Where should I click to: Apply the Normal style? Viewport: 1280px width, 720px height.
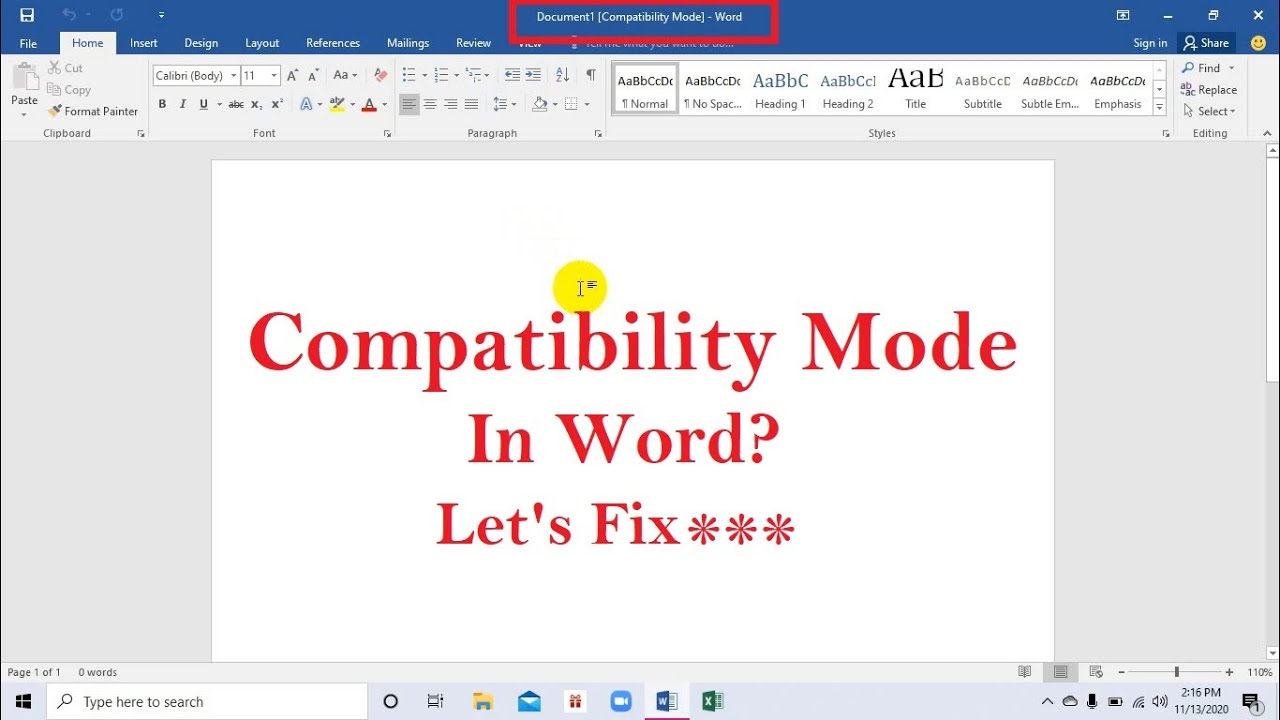coord(645,89)
